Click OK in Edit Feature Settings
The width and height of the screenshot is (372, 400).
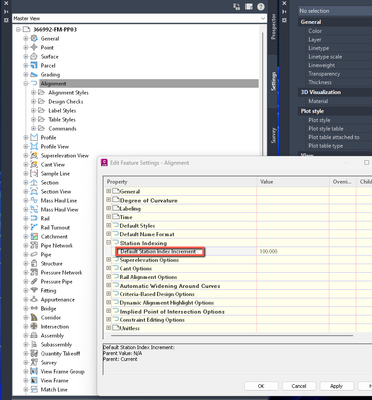(x=261, y=386)
